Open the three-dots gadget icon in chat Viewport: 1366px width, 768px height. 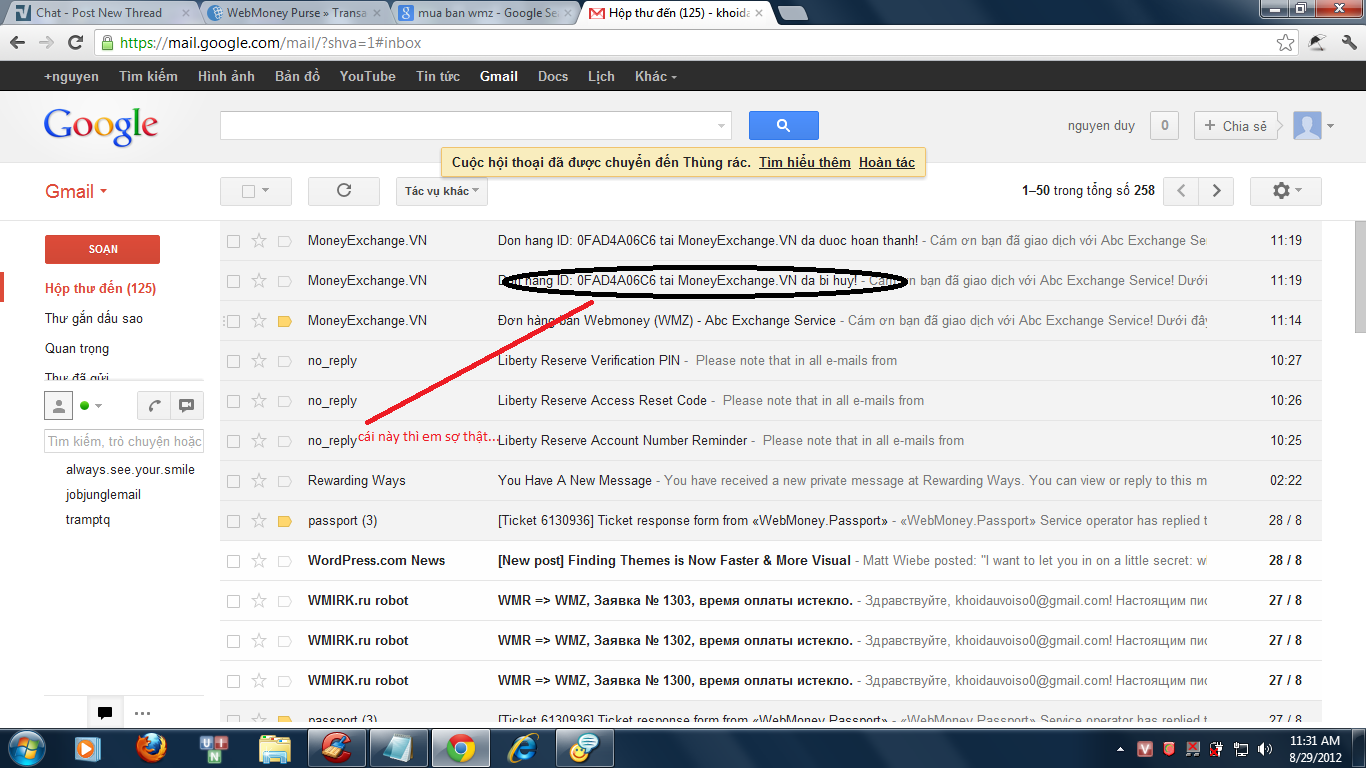(x=142, y=713)
